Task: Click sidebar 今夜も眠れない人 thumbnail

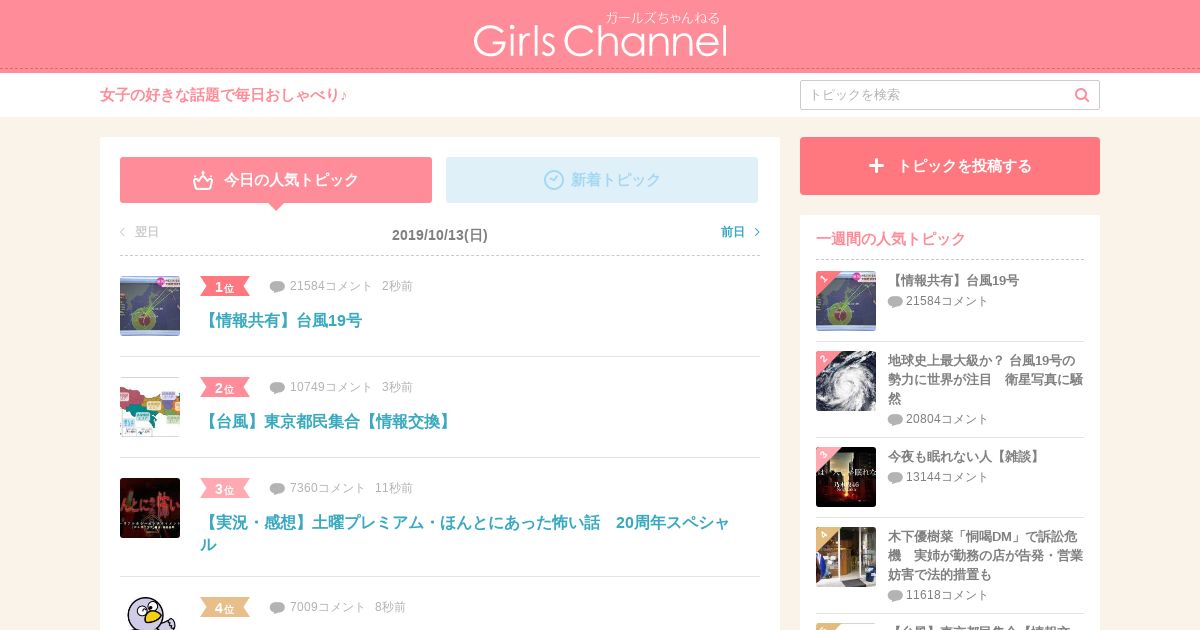Action: click(x=846, y=477)
